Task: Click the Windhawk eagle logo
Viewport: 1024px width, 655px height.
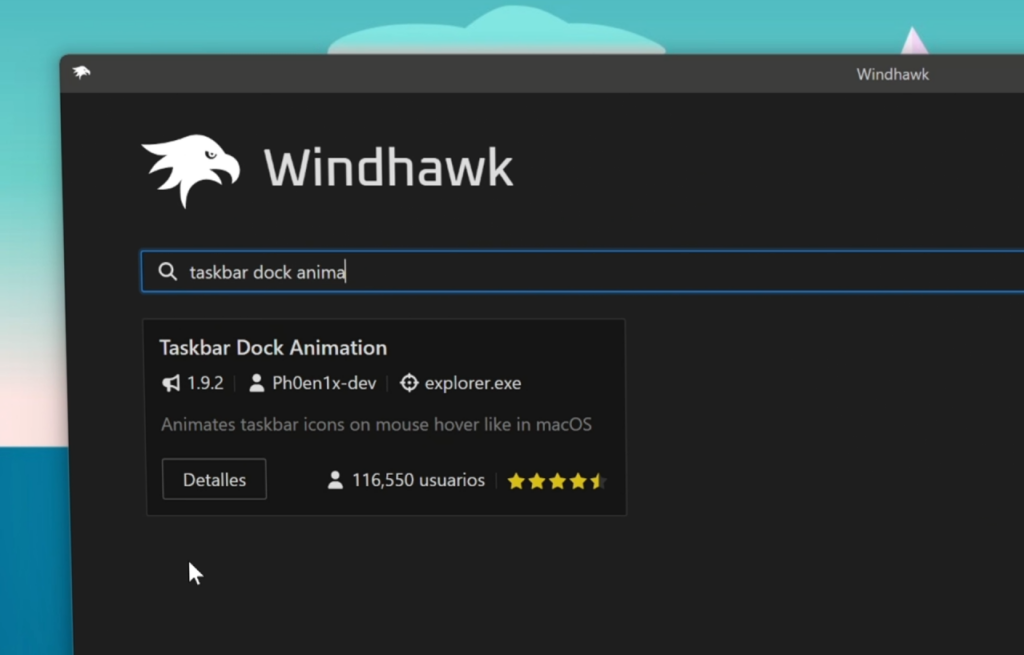Action: click(191, 170)
